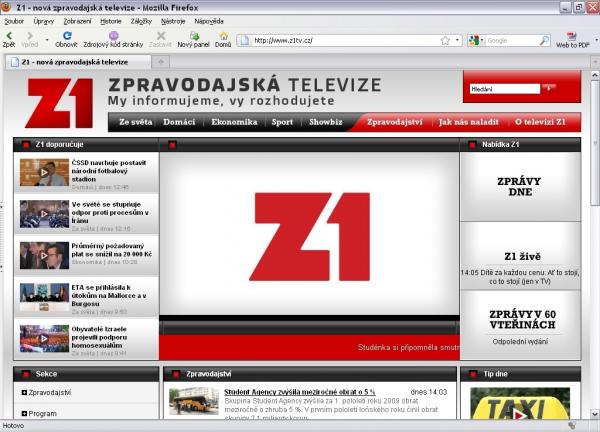Click the ZPRÁVY DNE panel
The width and height of the screenshot is (600, 432).
pos(520,187)
